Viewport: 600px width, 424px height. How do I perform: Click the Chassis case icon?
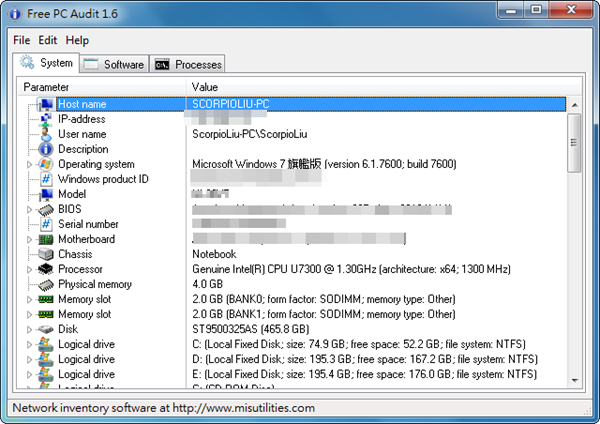[46, 254]
